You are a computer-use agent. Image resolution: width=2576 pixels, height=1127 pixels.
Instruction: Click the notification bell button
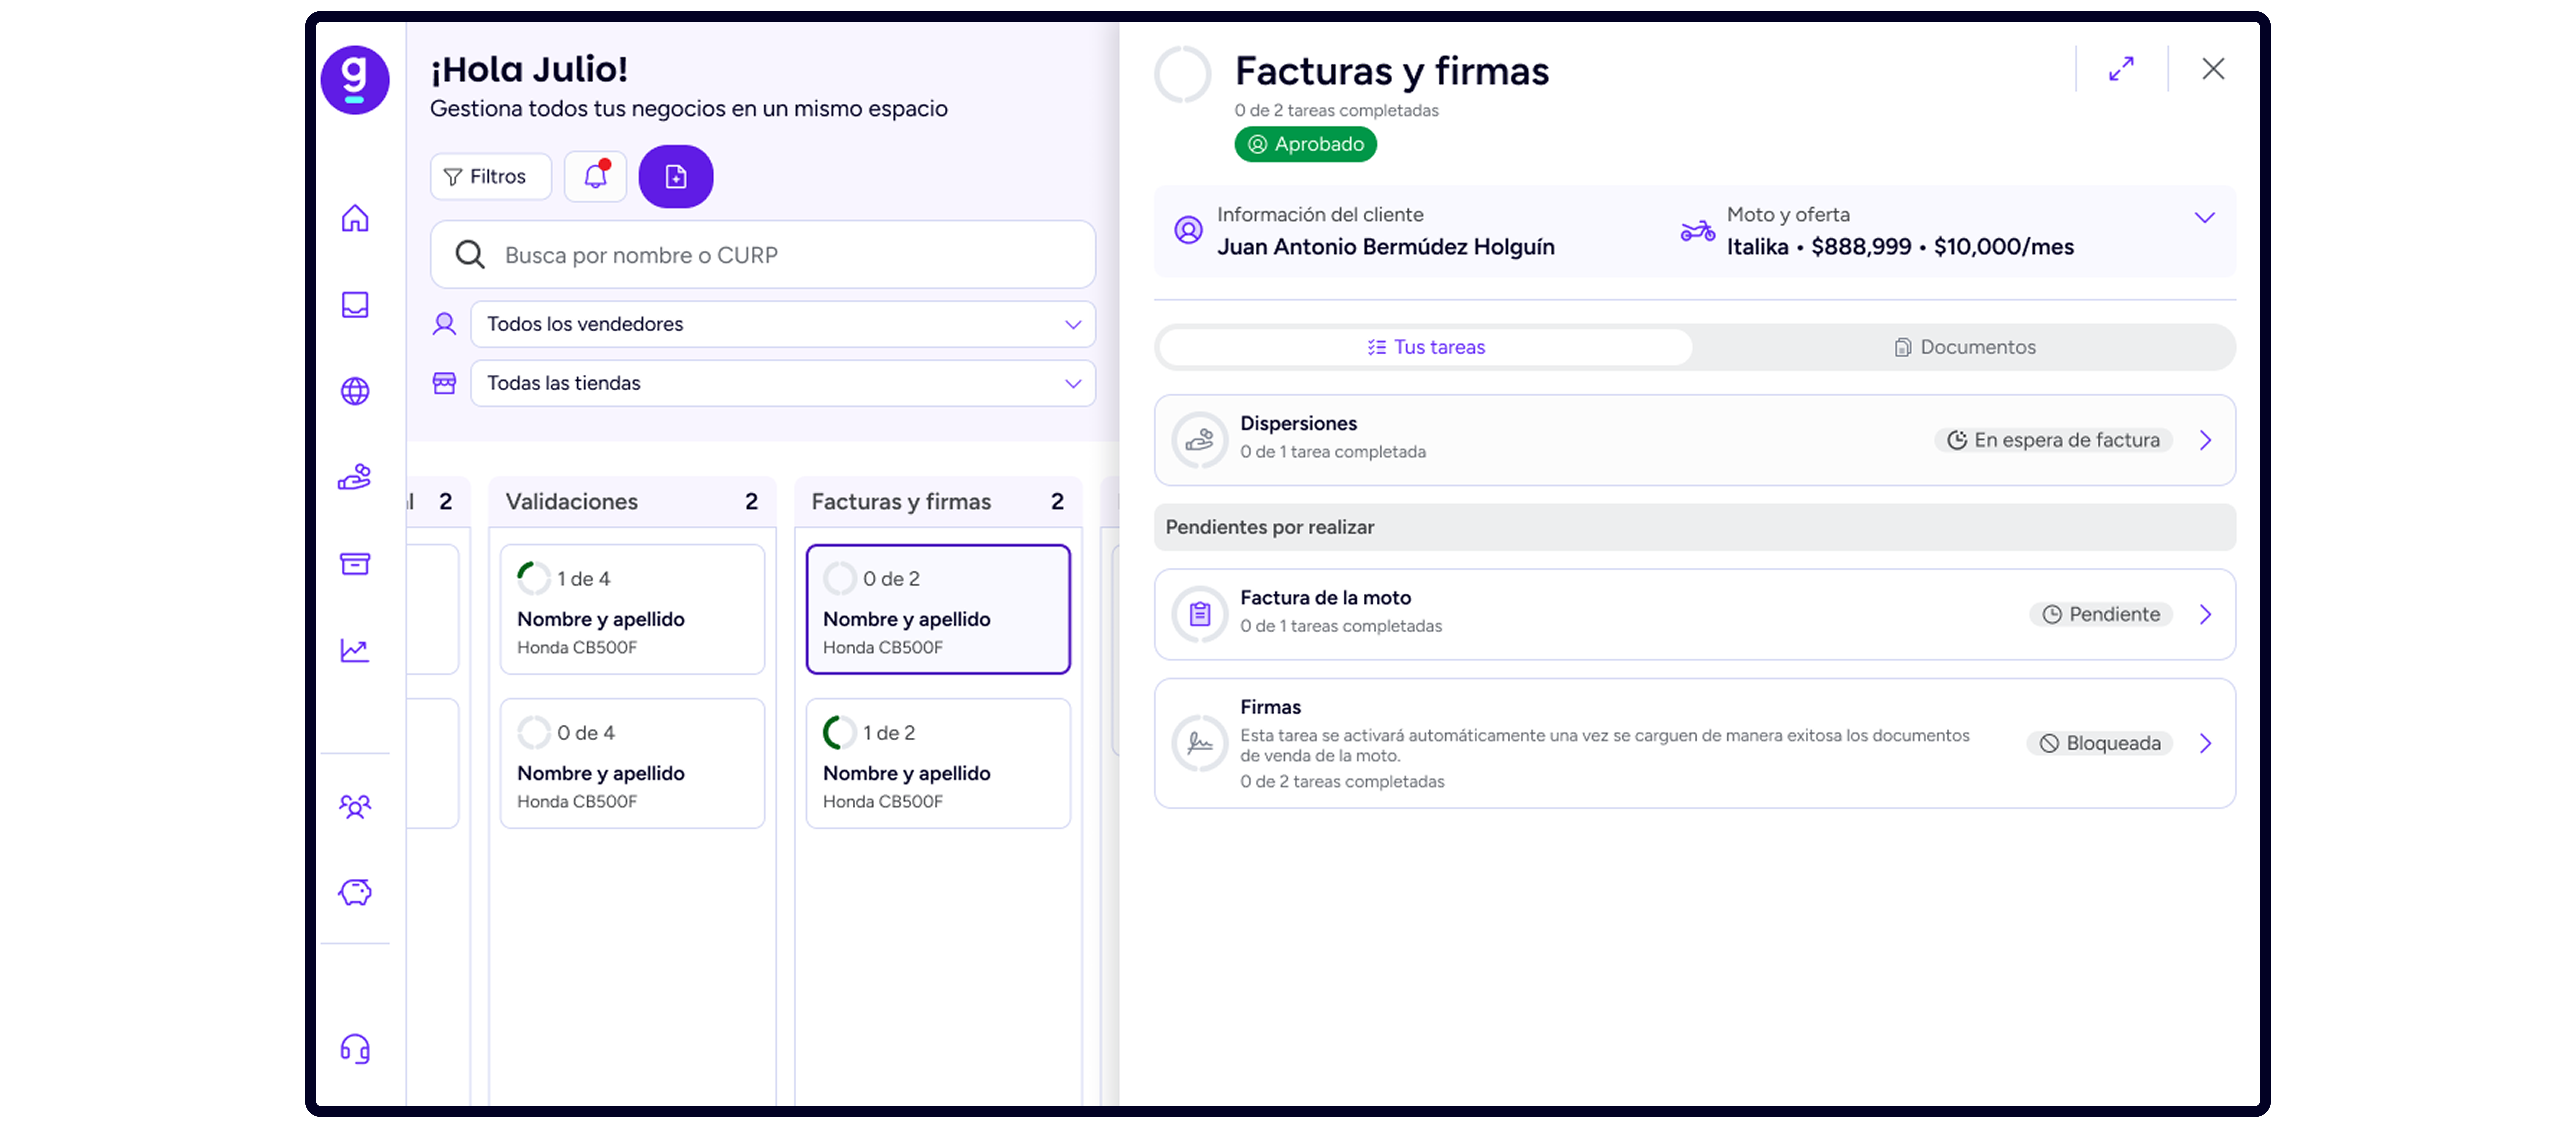point(595,176)
